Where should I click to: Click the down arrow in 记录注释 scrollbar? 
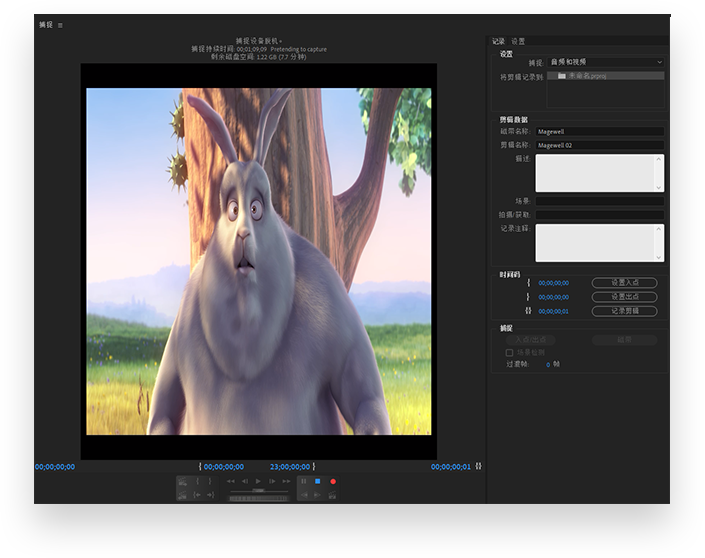(x=659, y=258)
